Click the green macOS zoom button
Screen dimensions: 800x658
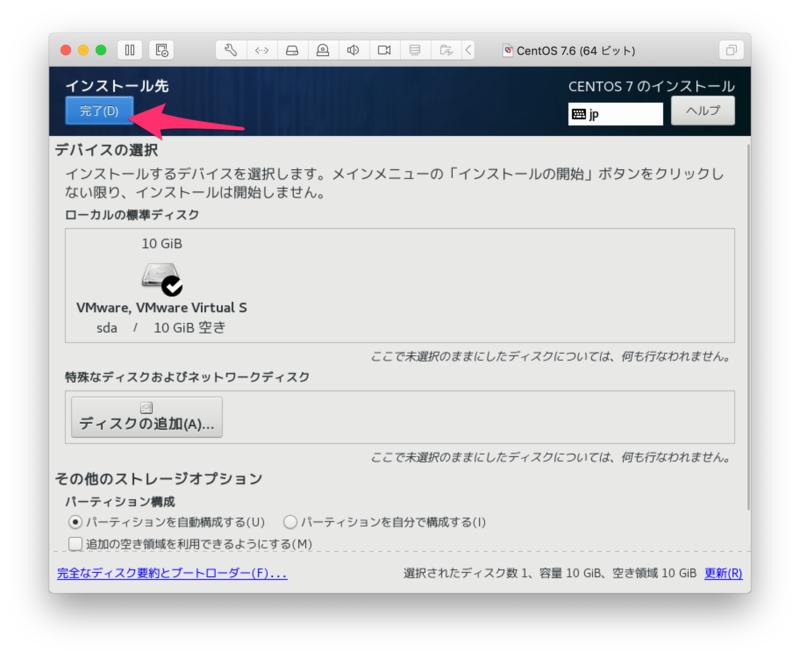(101, 50)
